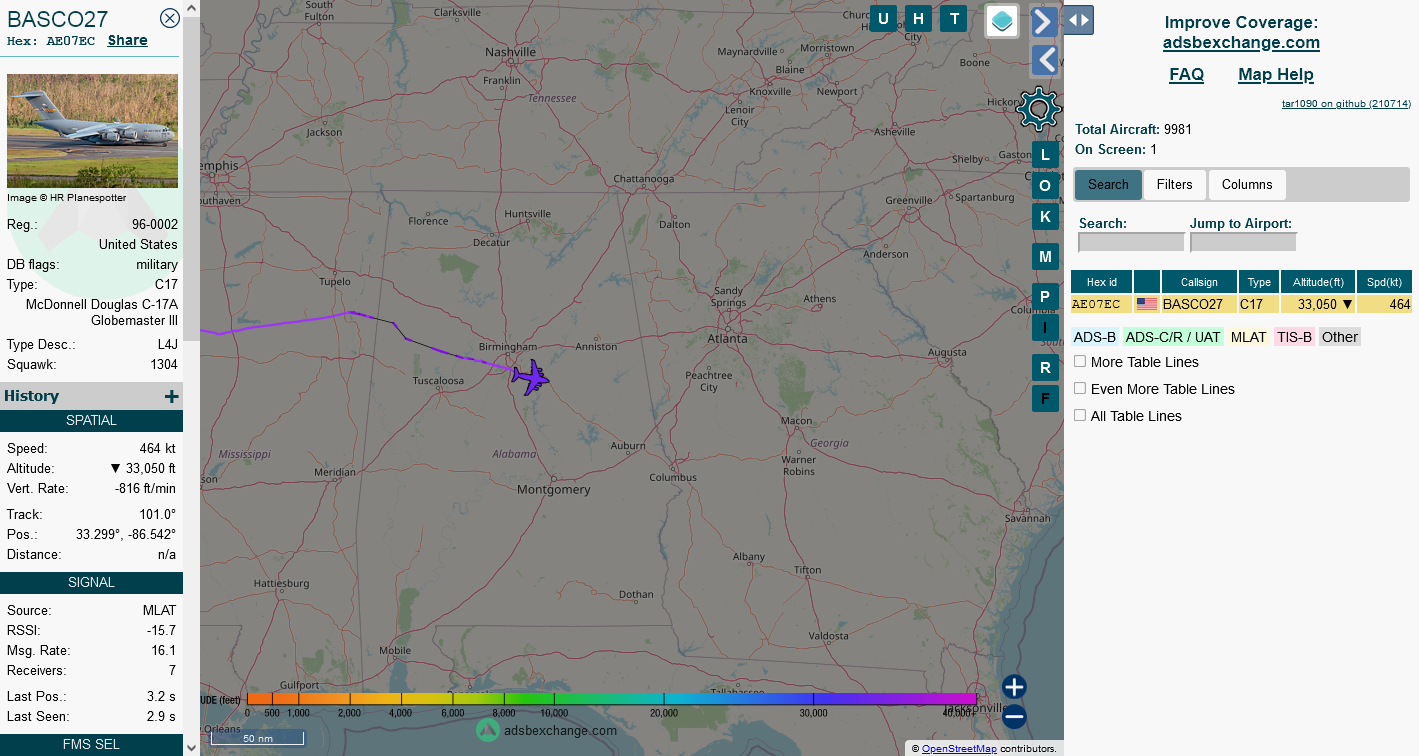Click the SIGNAL section header
Image resolution: width=1419 pixels, height=756 pixels.
[91, 583]
